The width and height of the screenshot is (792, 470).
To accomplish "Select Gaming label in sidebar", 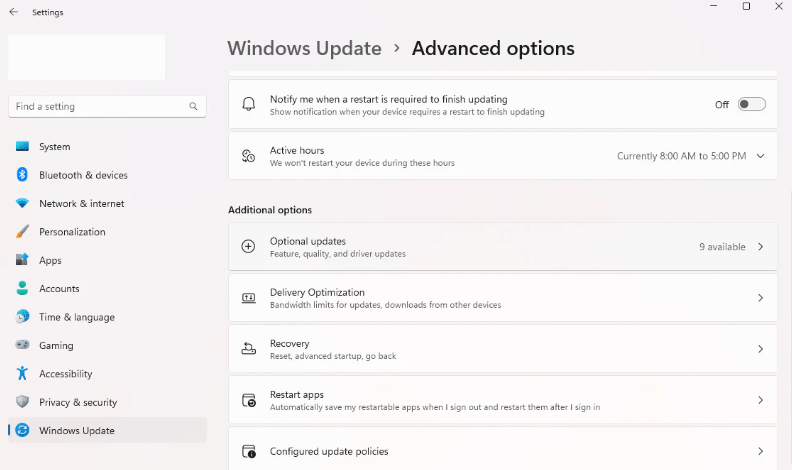I will click(56, 345).
